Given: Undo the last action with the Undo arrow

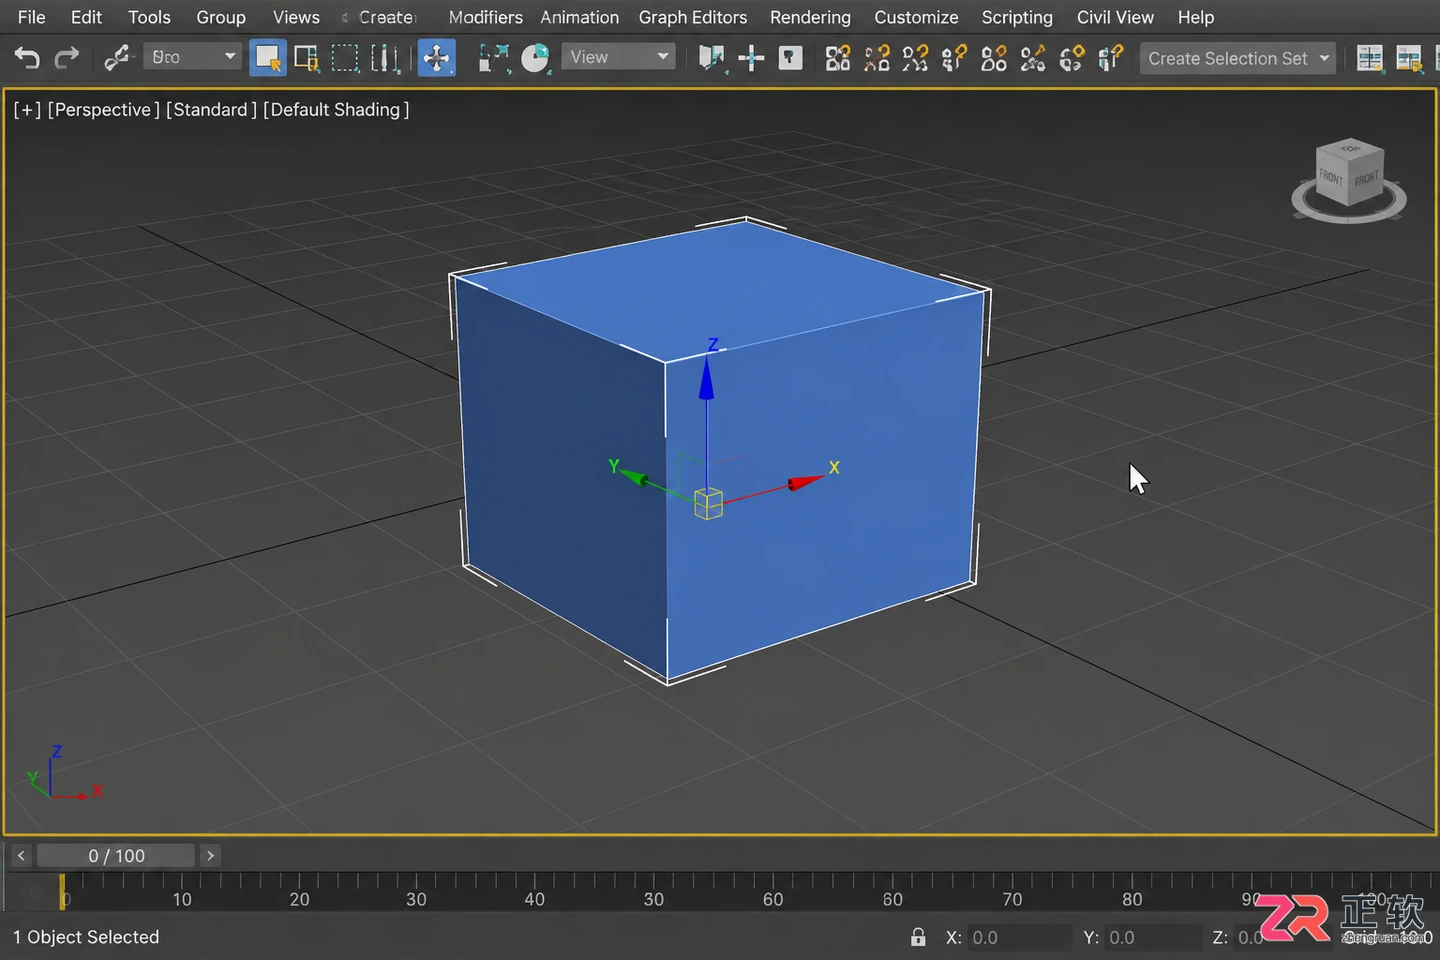Looking at the screenshot, I should 27,58.
